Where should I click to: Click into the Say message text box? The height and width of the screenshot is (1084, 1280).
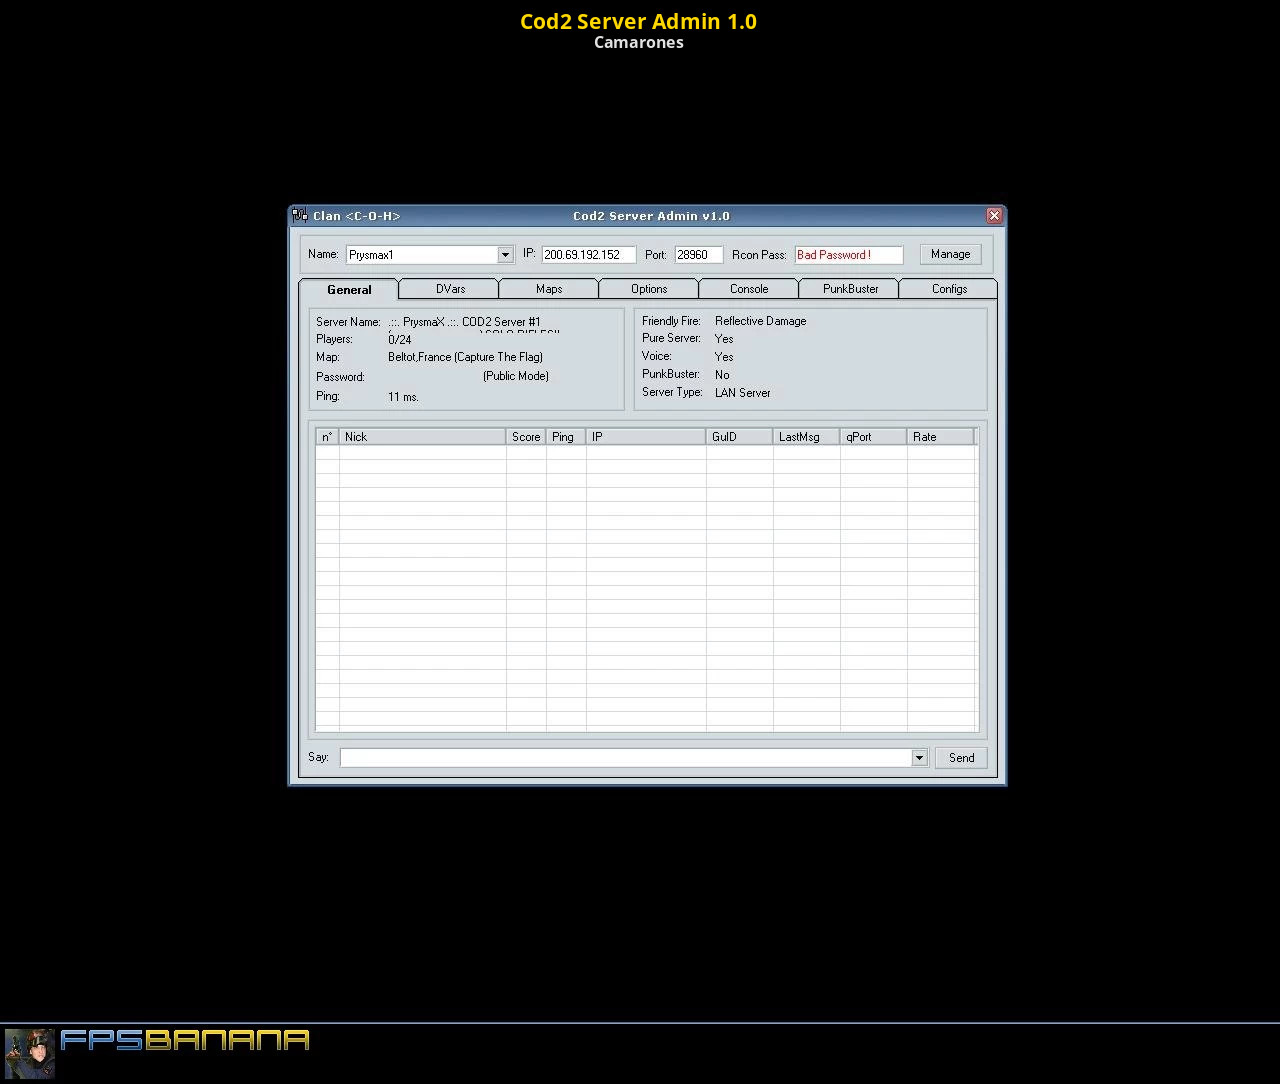point(625,758)
